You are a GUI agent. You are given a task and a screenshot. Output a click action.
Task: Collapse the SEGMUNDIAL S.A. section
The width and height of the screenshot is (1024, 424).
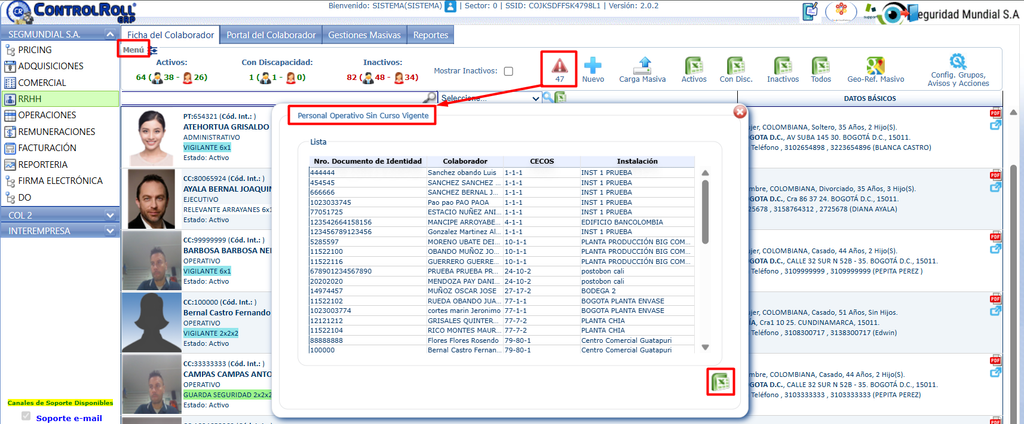click(110, 34)
